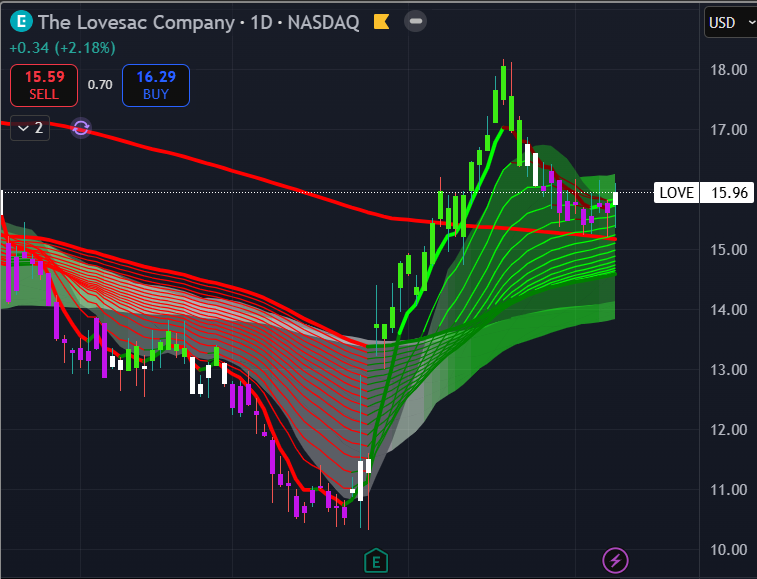
Task: Click the LOVE price label tag
Action: 676,193
